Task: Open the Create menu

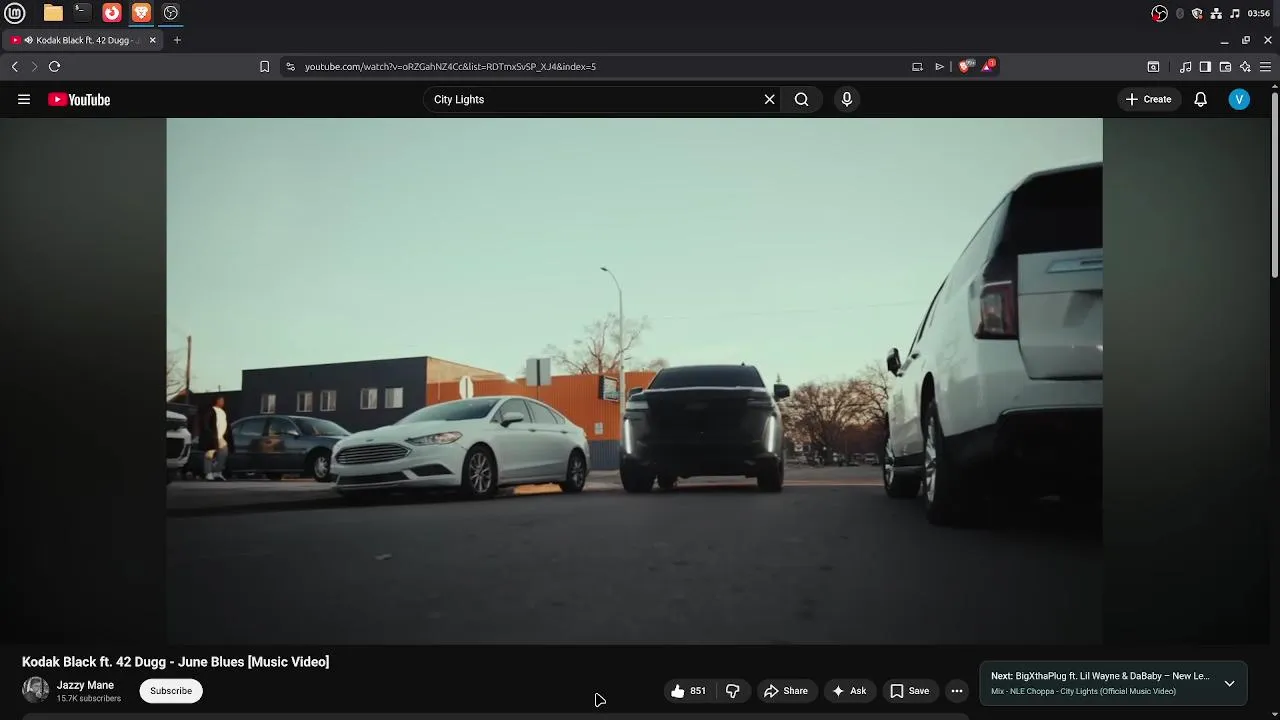Action: pyautogui.click(x=1148, y=99)
